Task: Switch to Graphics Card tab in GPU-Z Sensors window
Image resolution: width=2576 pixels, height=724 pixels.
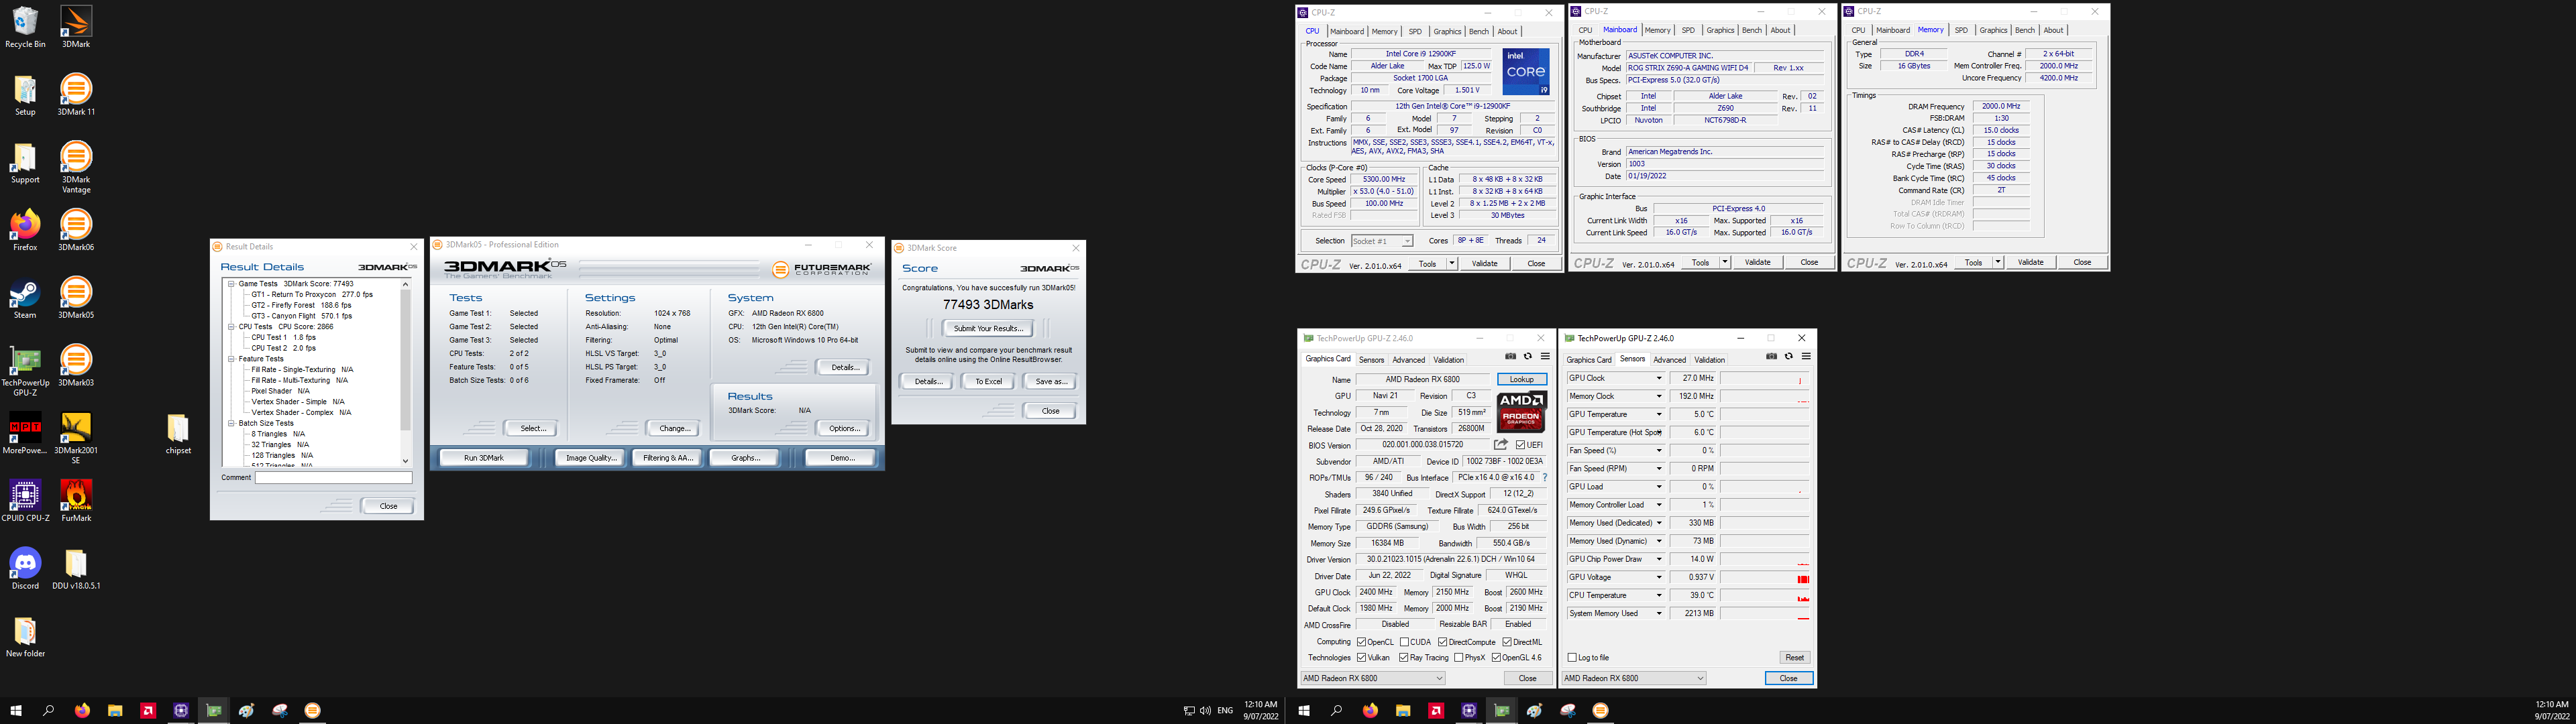Action: click(1589, 360)
